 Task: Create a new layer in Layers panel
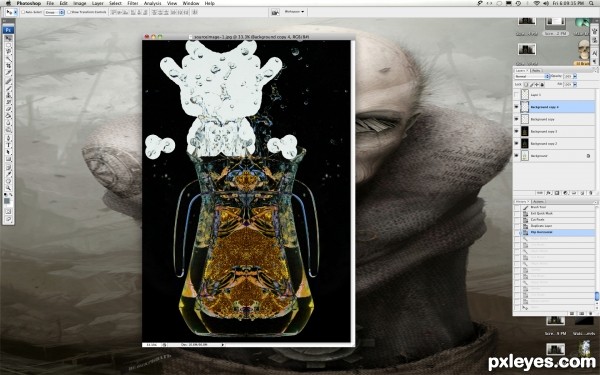point(582,193)
